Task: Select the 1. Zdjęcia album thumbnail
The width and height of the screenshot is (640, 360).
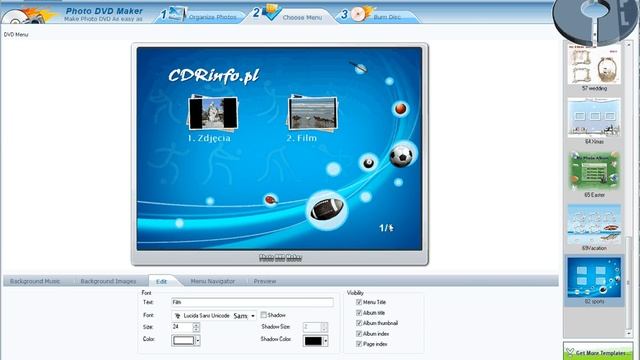Action: [x=213, y=113]
